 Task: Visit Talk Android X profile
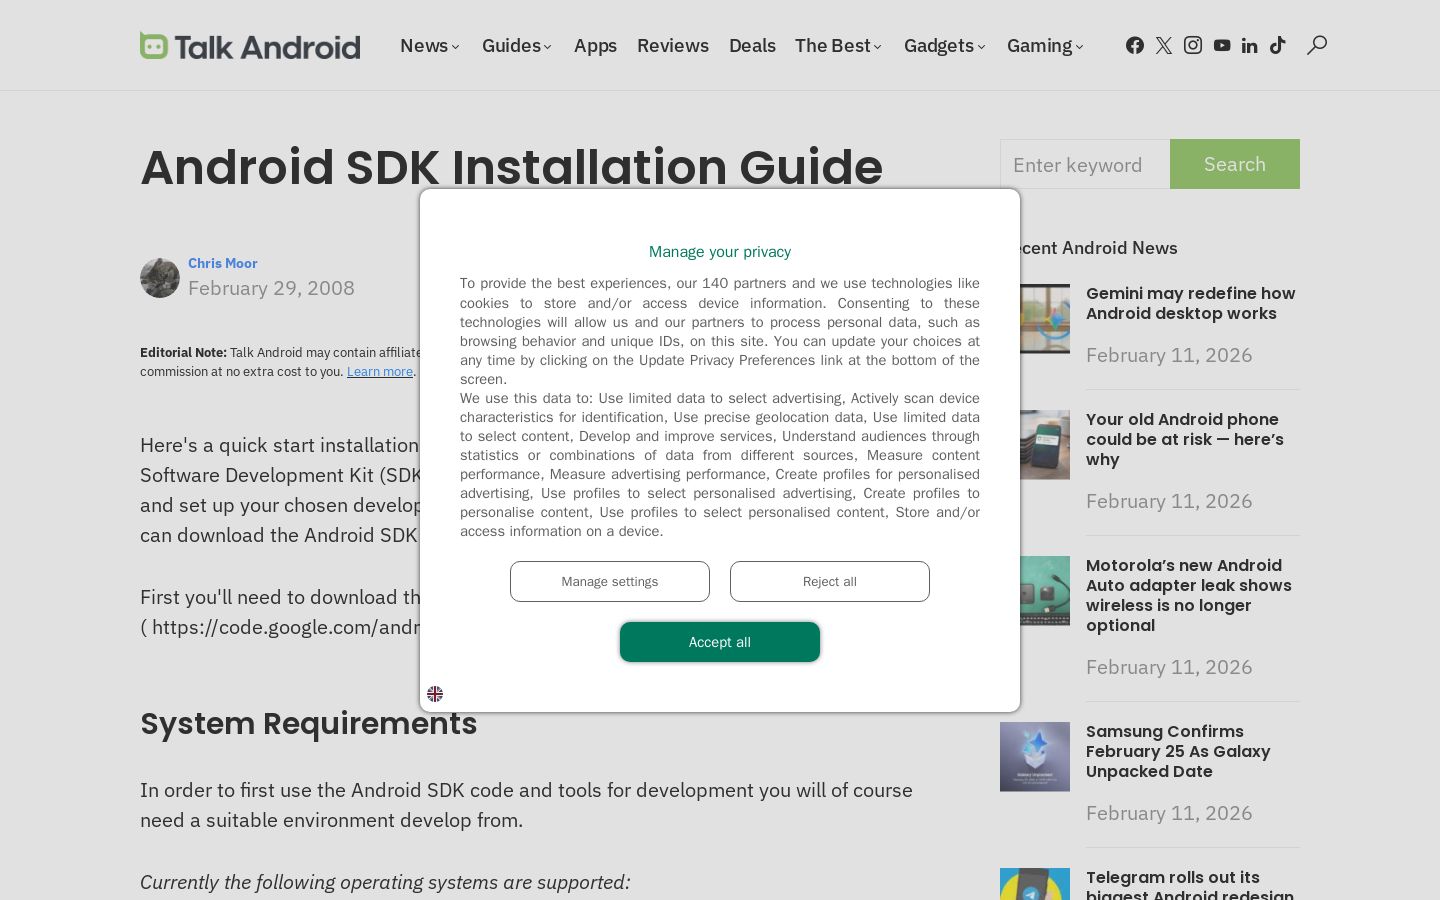1164,45
